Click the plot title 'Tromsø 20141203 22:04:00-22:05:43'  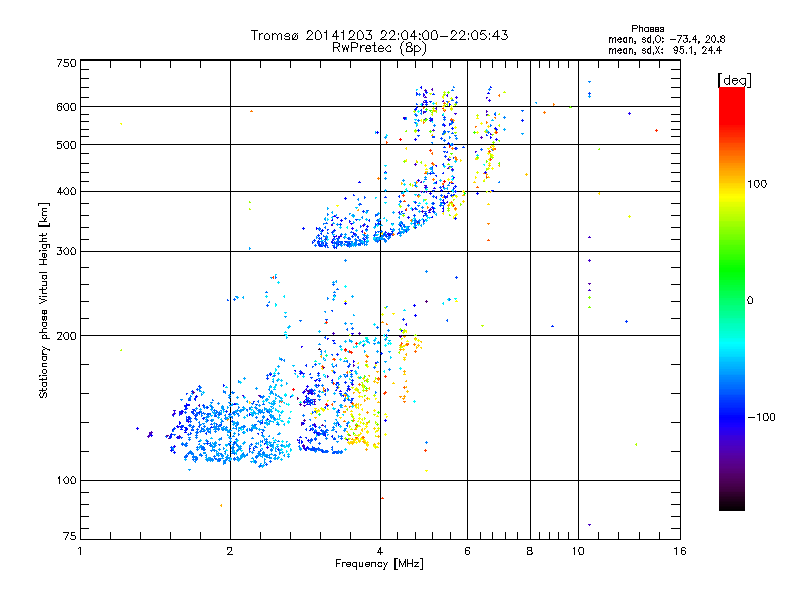point(379,35)
